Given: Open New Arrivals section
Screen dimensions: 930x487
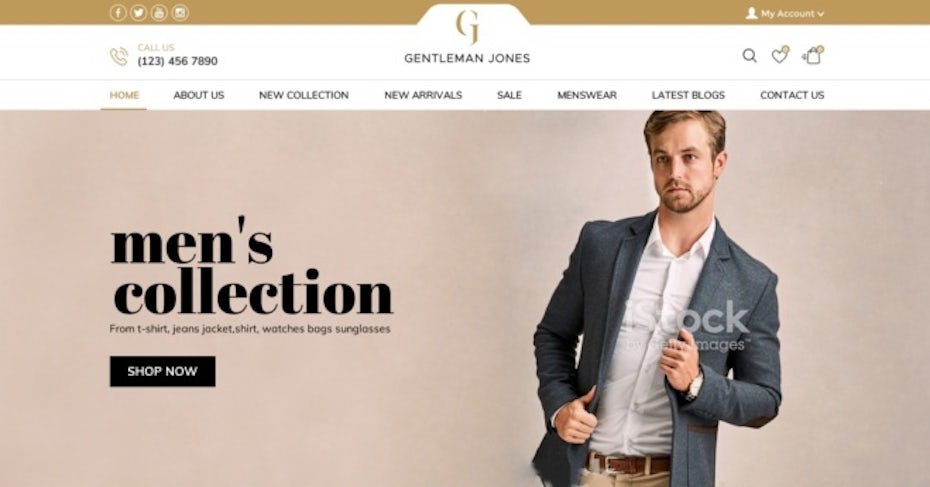Looking at the screenshot, I should coord(423,95).
